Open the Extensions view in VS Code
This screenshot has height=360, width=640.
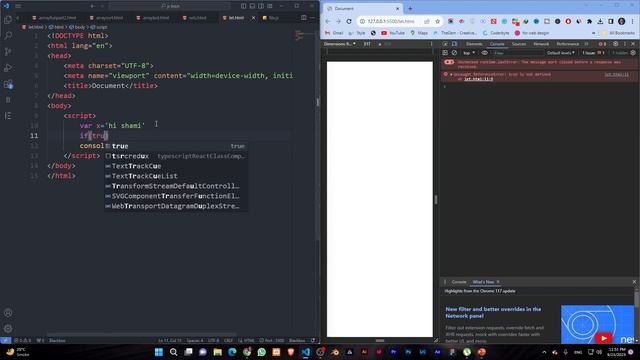coord(8,84)
